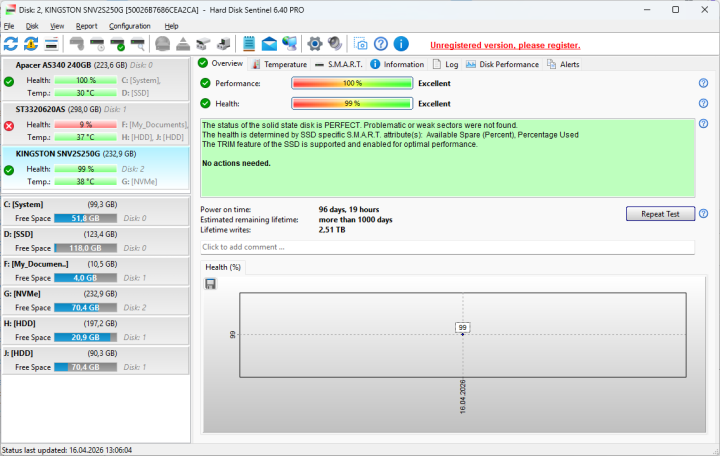Click the two stacked drives toolbar icon
The width and height of the screenshot is (720, 456).
[x=203, y=44]
